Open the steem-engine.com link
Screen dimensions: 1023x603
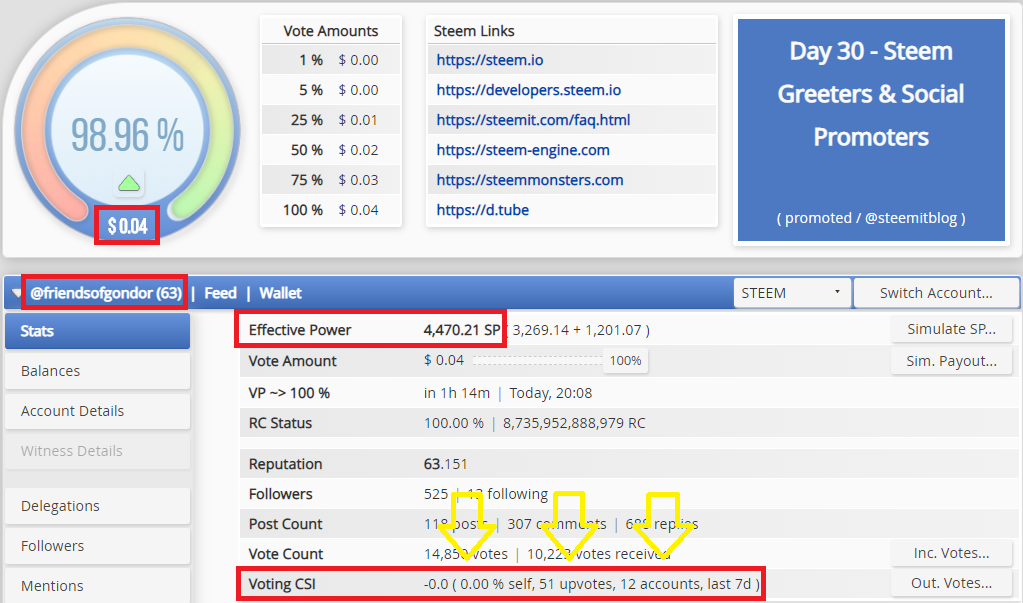click(x=523, y=150)
